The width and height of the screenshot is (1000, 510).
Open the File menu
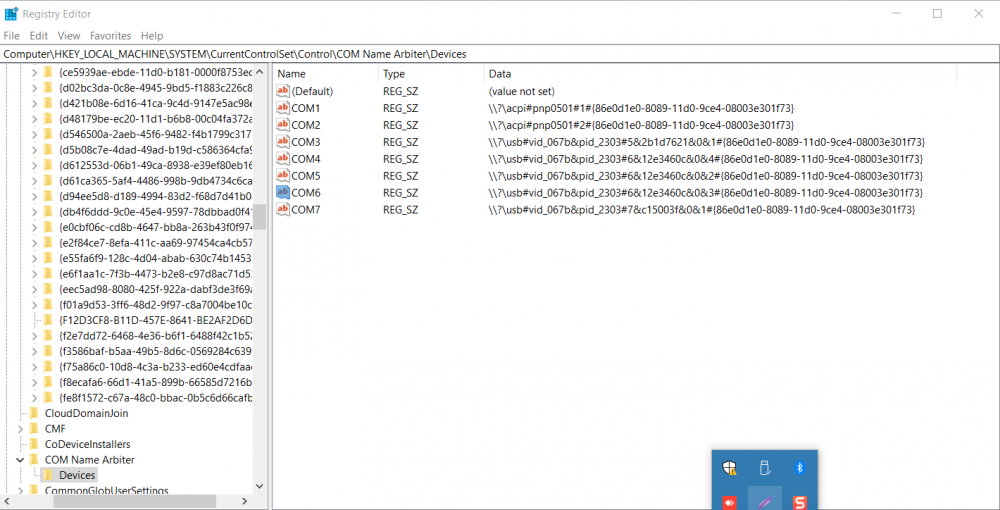pos(11,36)
